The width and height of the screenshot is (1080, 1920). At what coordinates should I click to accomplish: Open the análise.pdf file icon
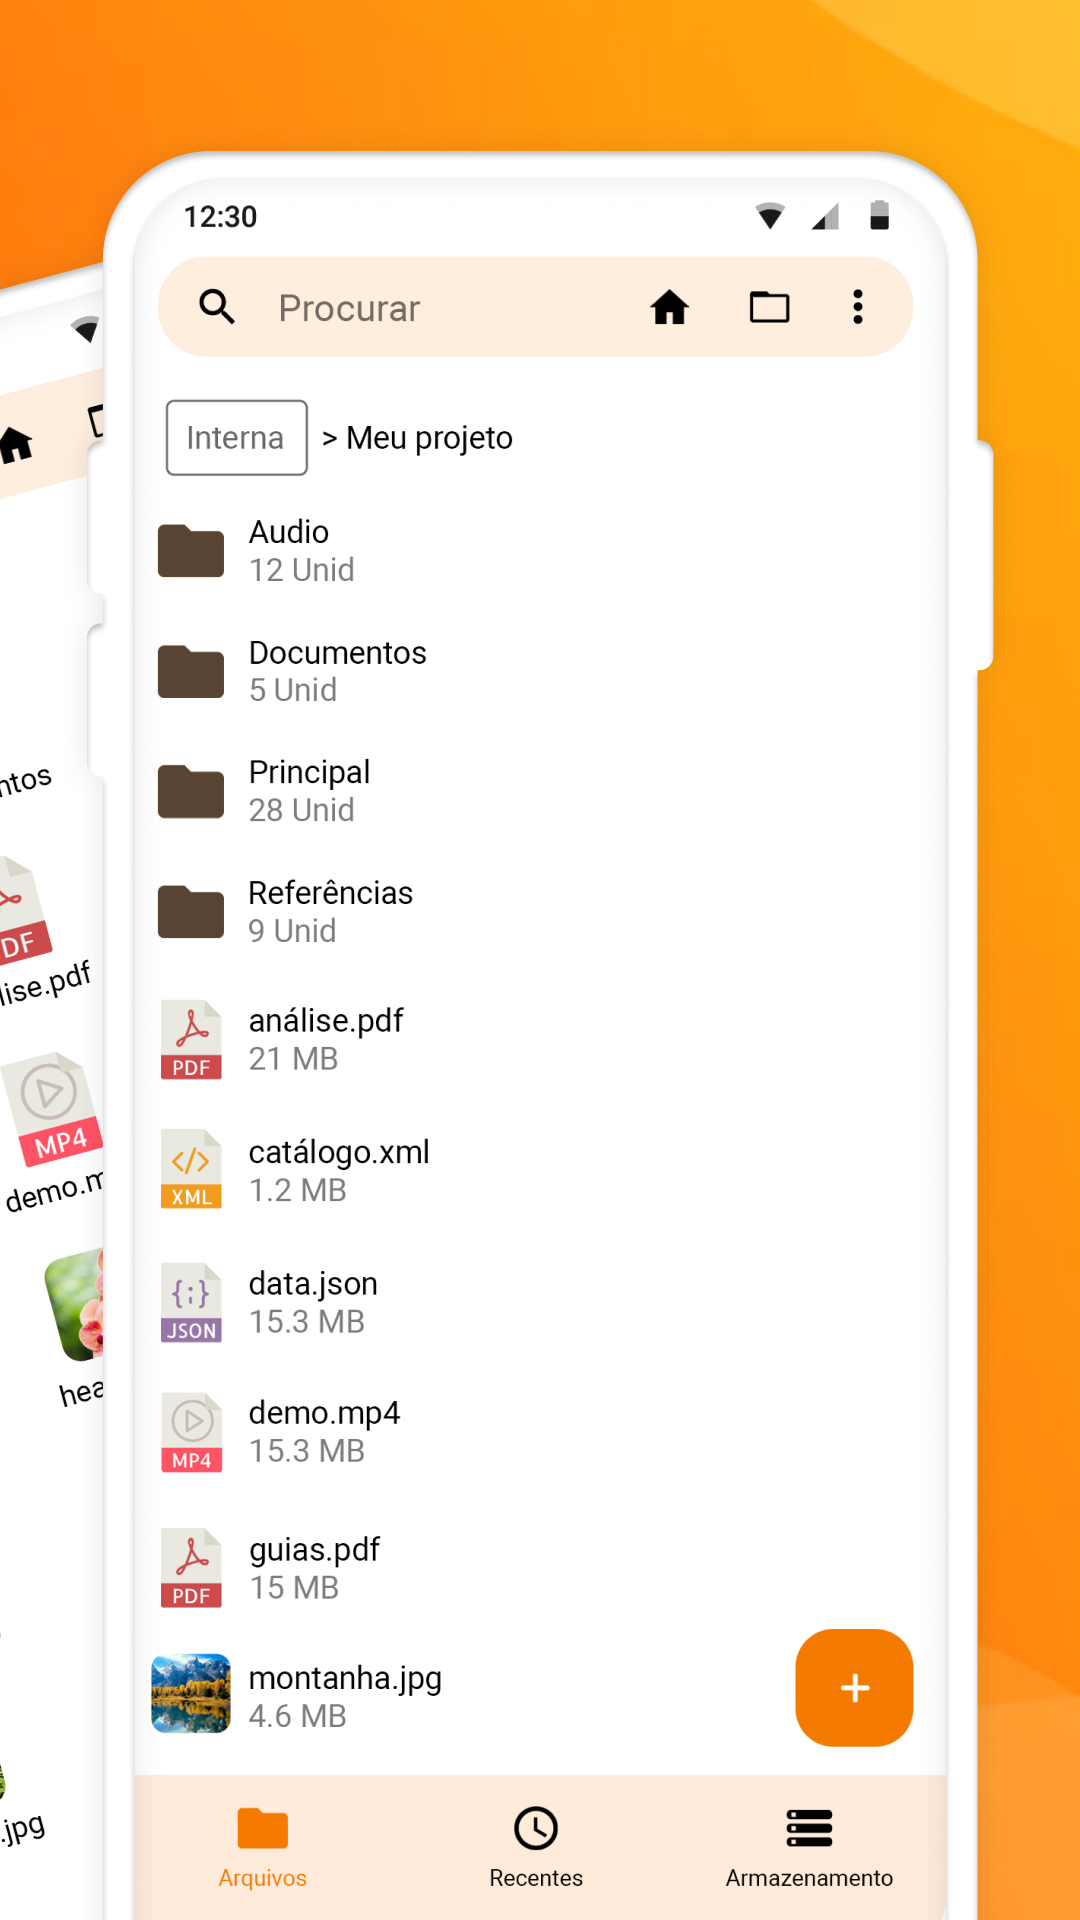coord(191,1039)
